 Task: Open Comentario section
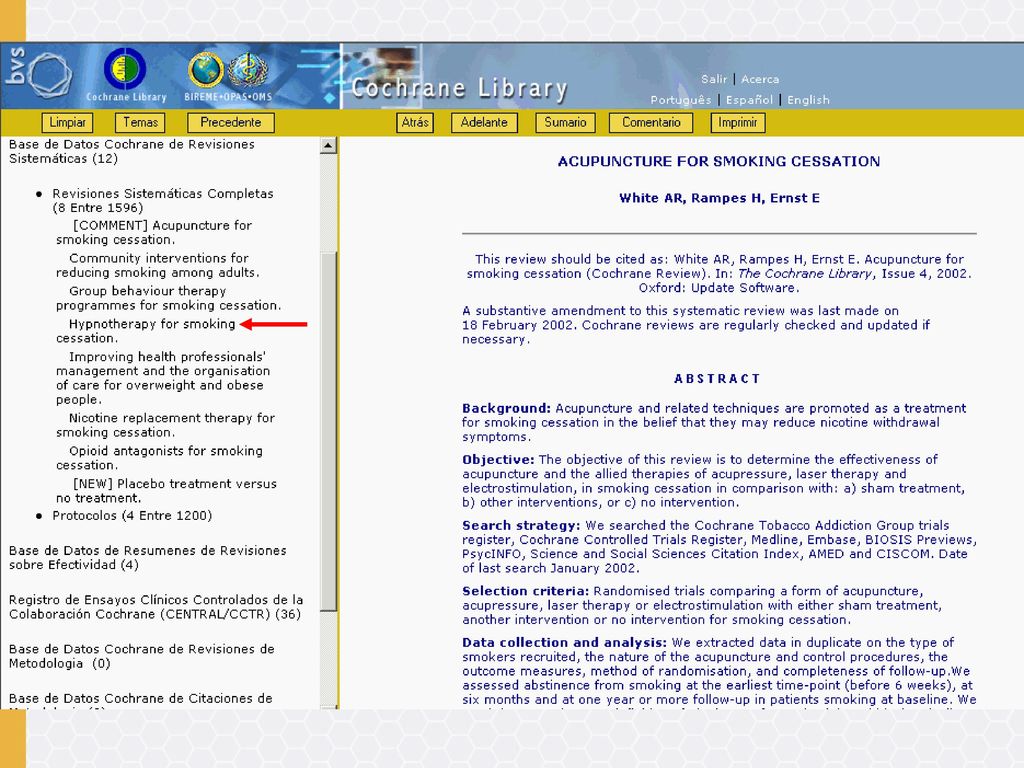[x=650, y=122]
